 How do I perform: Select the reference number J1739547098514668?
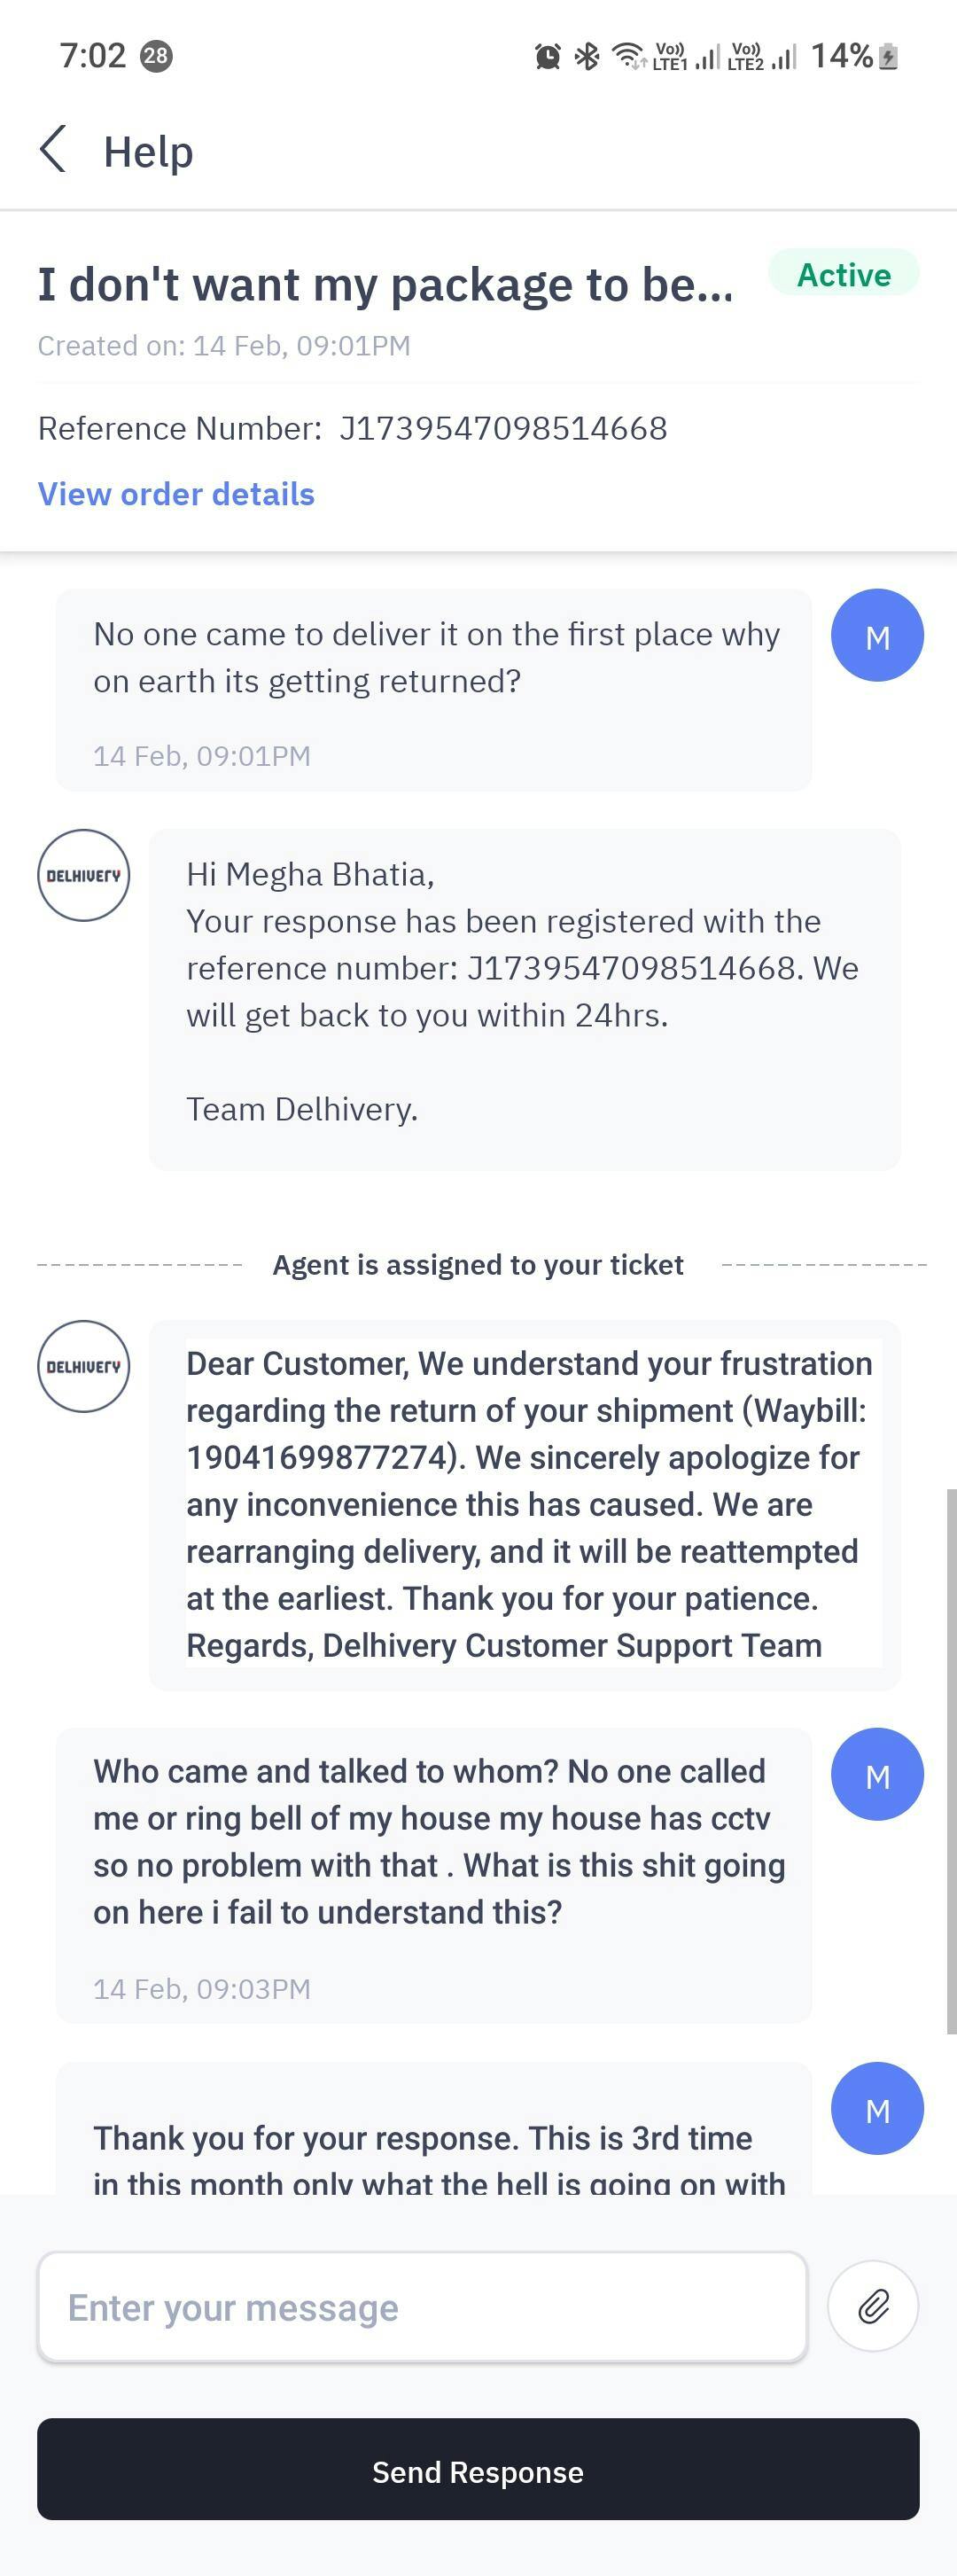click(x=503, y=428)
